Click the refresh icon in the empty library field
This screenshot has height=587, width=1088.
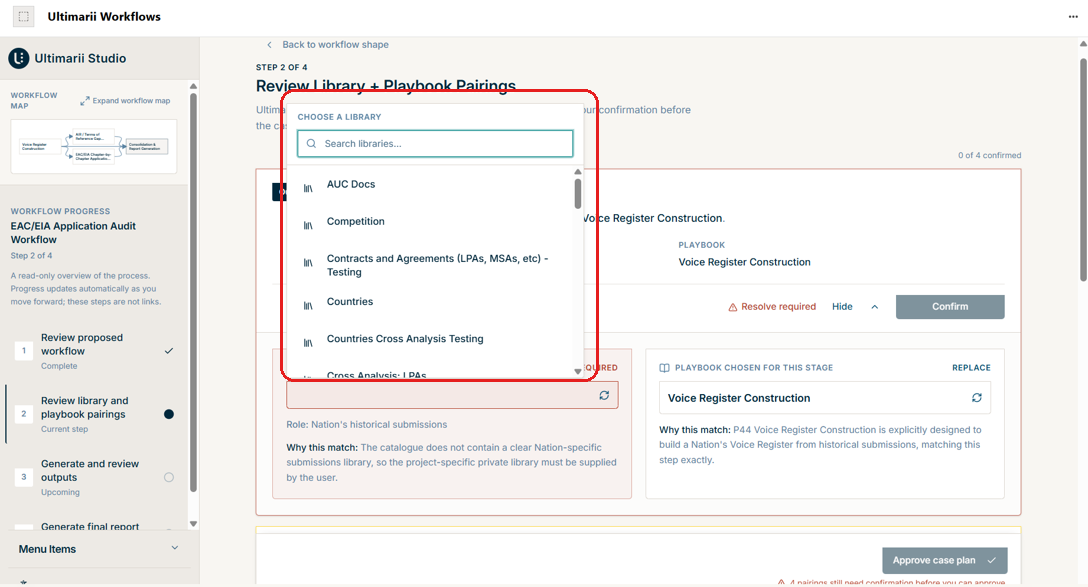(x=604, y=395)
